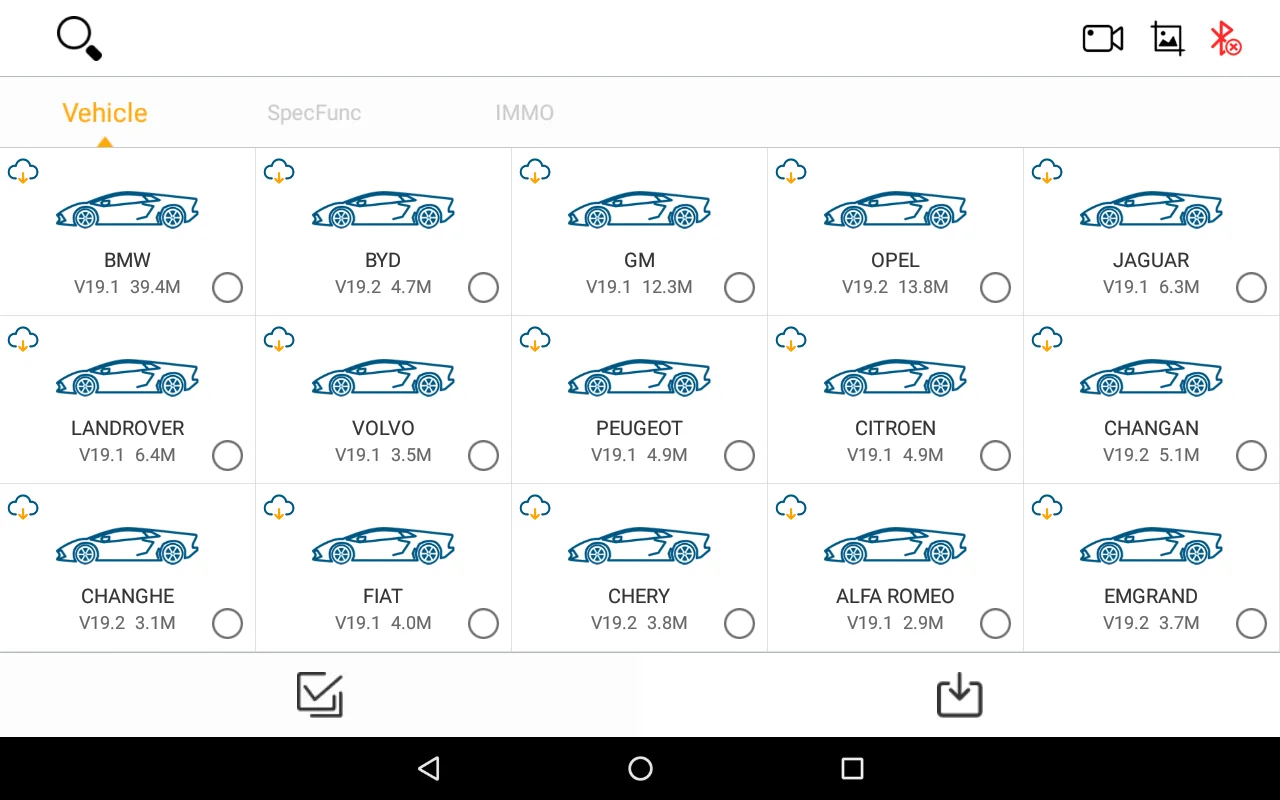Select the JAGUAR radio button

point(1251,287)
